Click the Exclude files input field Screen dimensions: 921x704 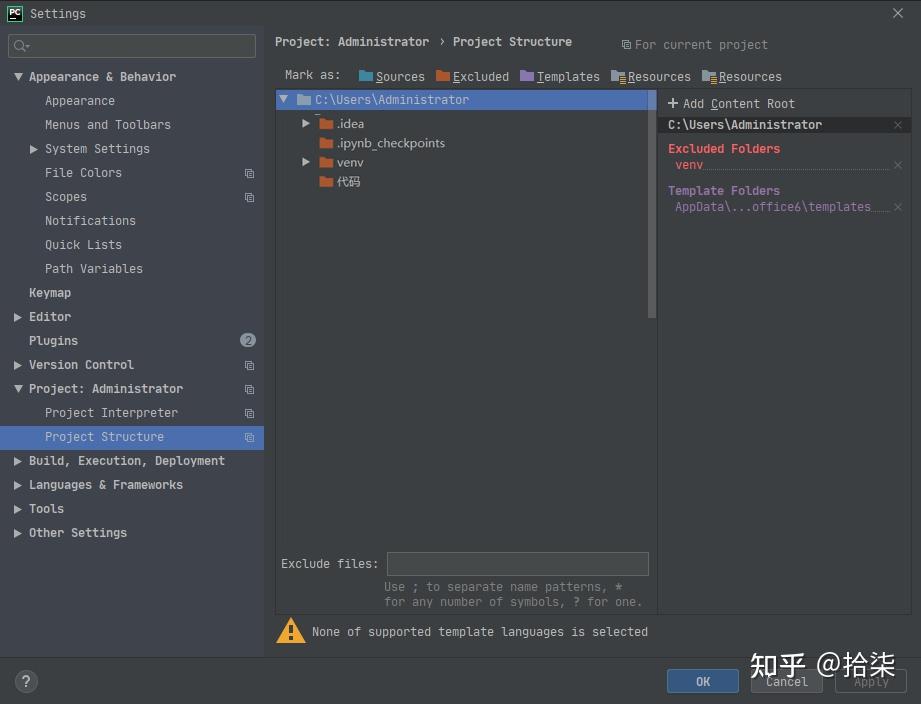click(x=517, y=564)
